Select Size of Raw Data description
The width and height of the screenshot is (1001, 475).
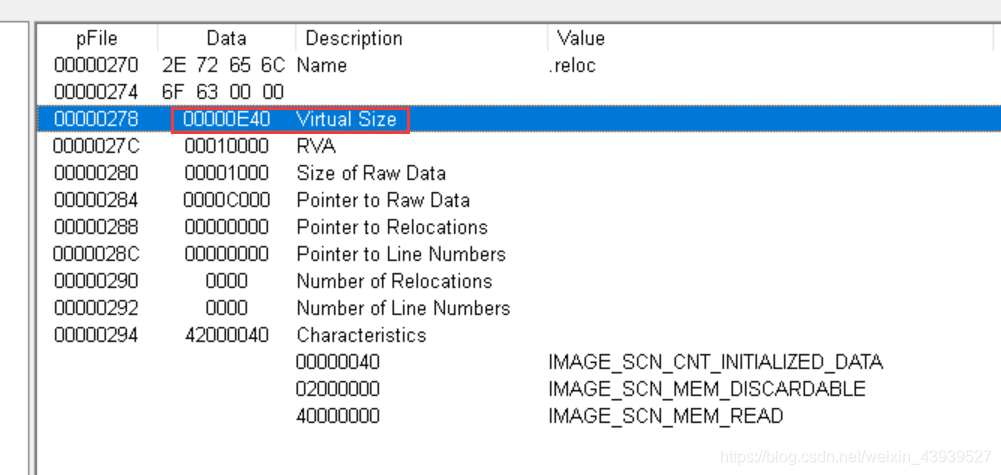tap(371, 173)
